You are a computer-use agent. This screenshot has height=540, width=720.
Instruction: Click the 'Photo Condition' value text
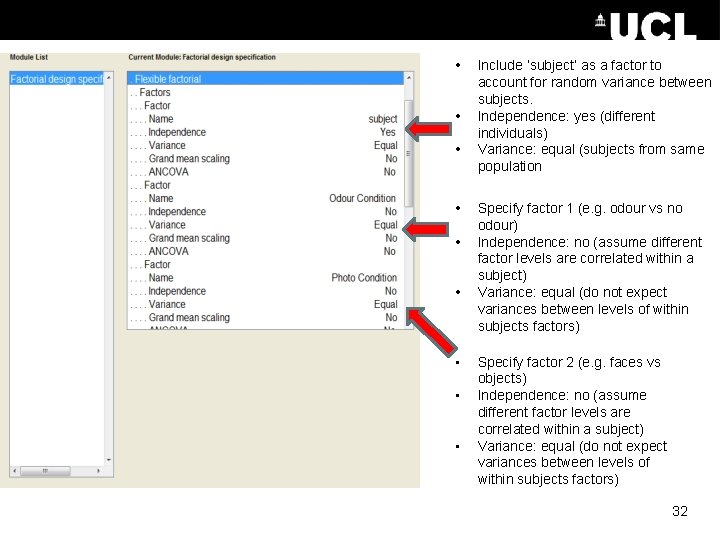(x=364, y=278)
